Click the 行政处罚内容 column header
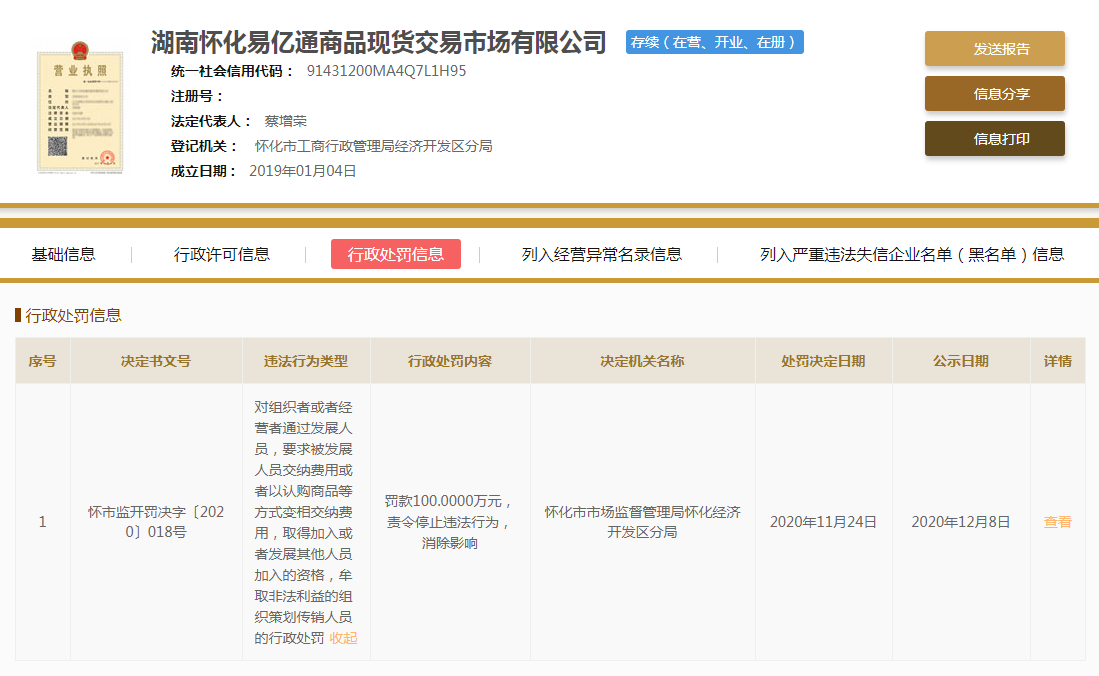This screenshot has width=1099, height=676. coord(450,361)
